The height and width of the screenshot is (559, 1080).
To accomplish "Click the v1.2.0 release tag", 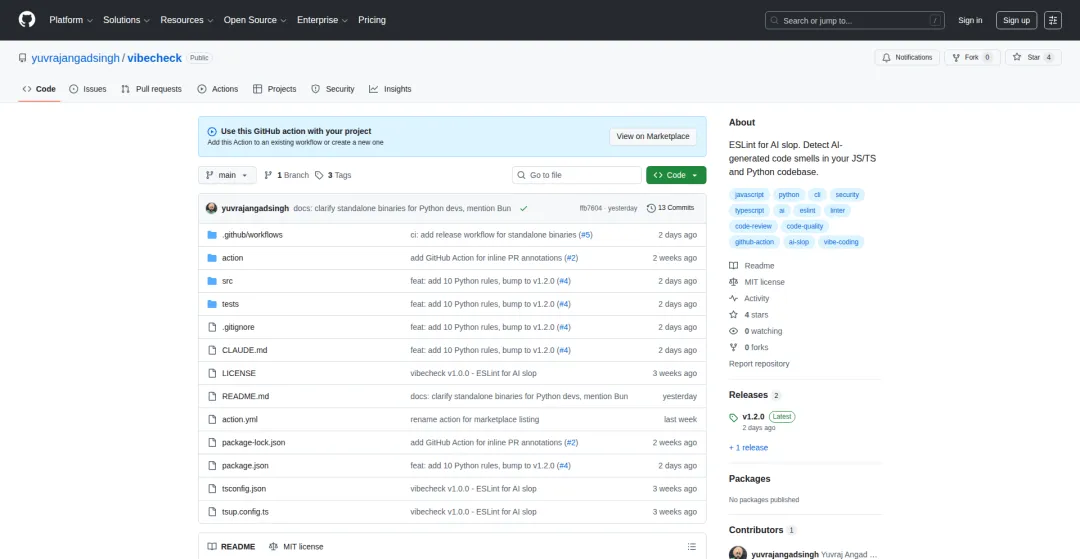I will [x=753, y=417].
